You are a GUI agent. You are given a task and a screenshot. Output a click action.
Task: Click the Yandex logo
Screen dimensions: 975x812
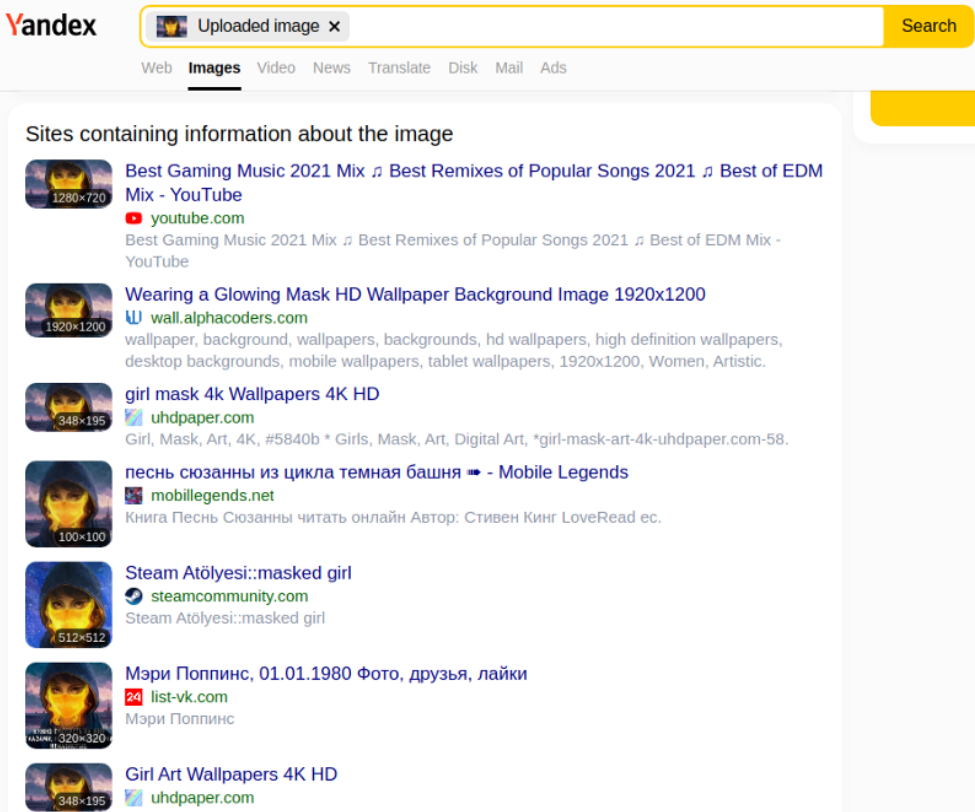[51, 25]
